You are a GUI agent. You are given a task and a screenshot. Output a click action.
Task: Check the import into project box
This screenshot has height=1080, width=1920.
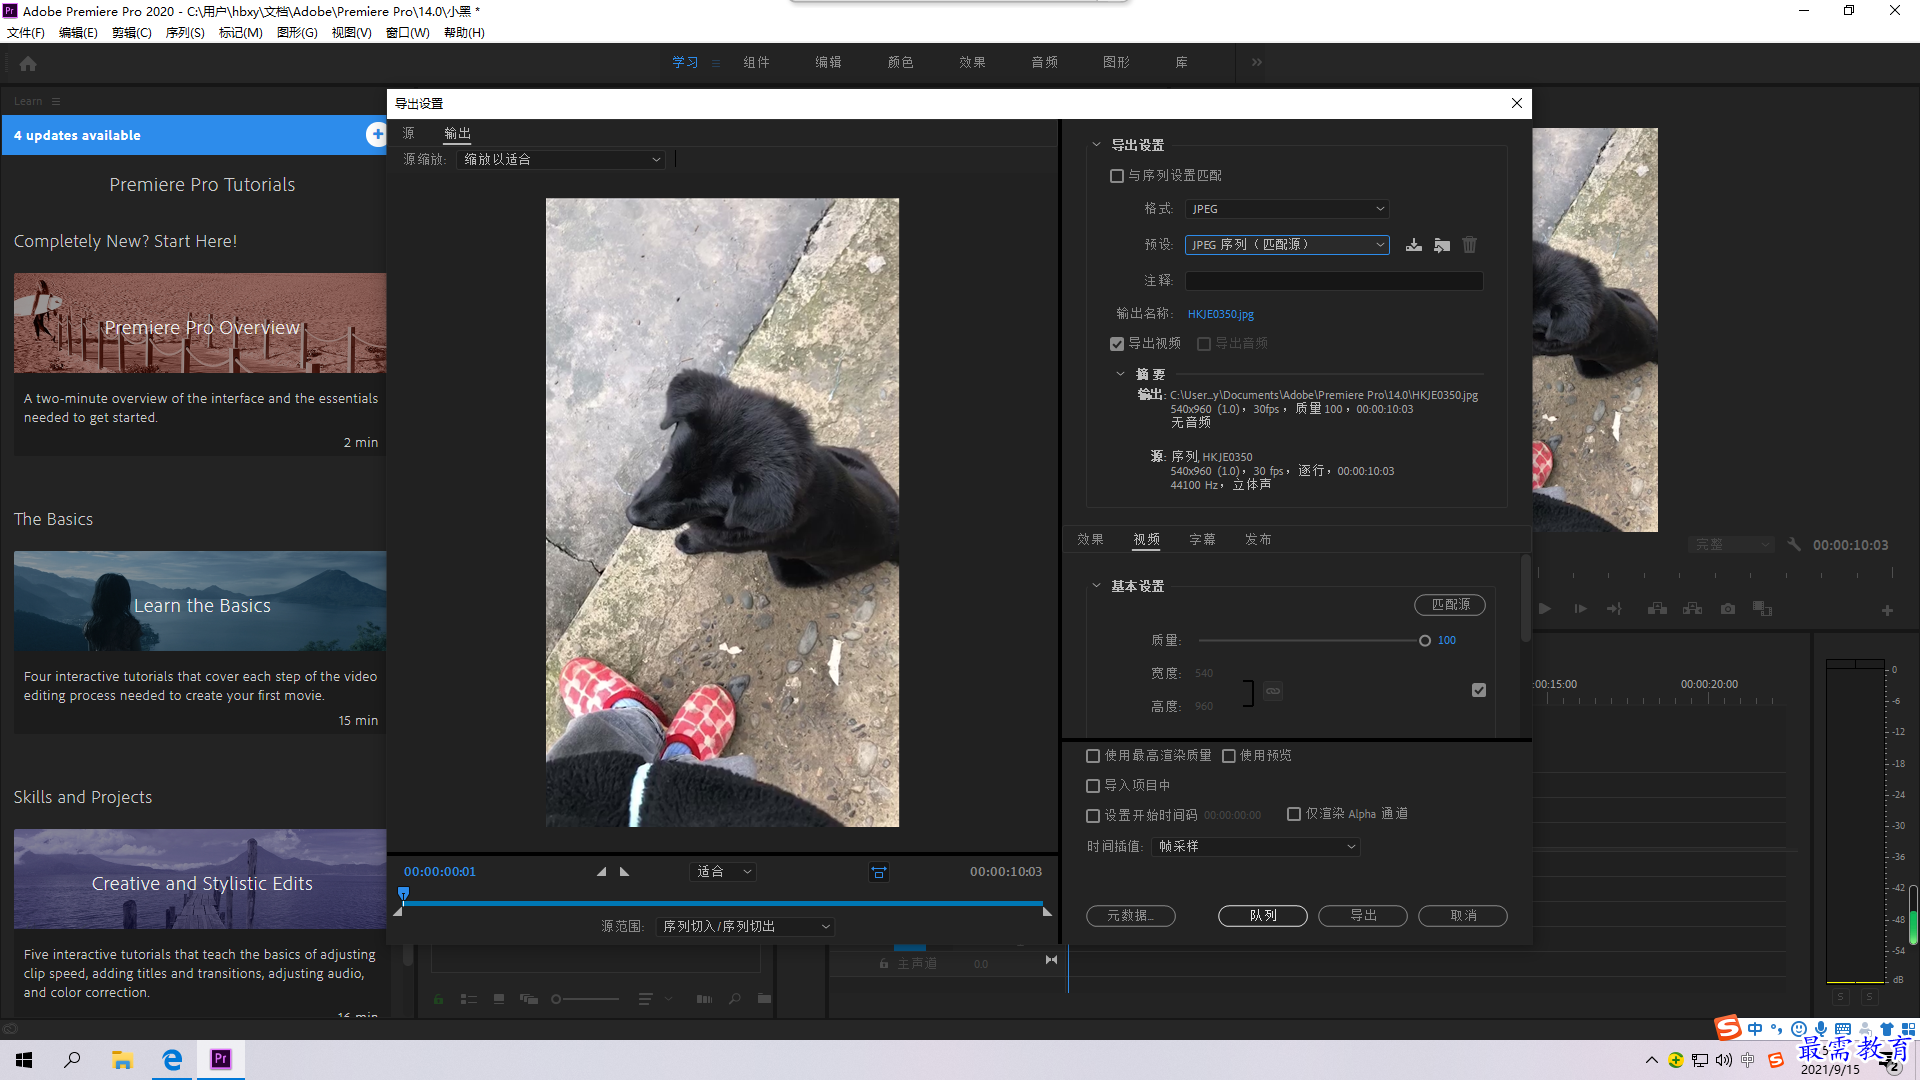click(x=1093, y=786)
